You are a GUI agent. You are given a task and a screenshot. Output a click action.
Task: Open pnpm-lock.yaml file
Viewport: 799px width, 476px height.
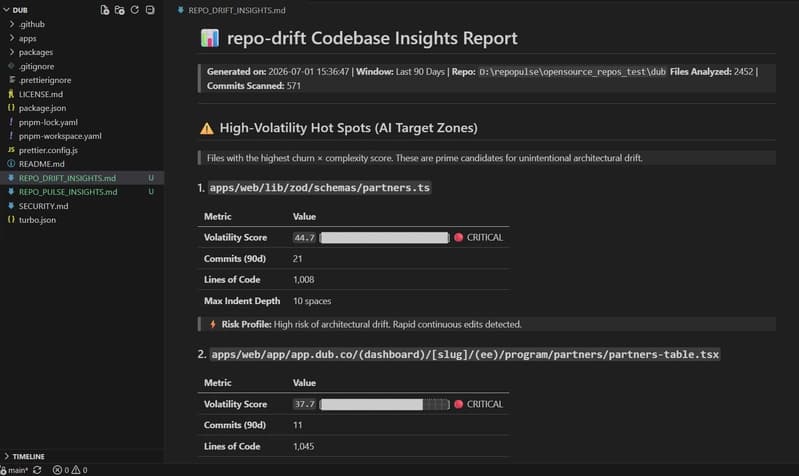coord(48,122)
